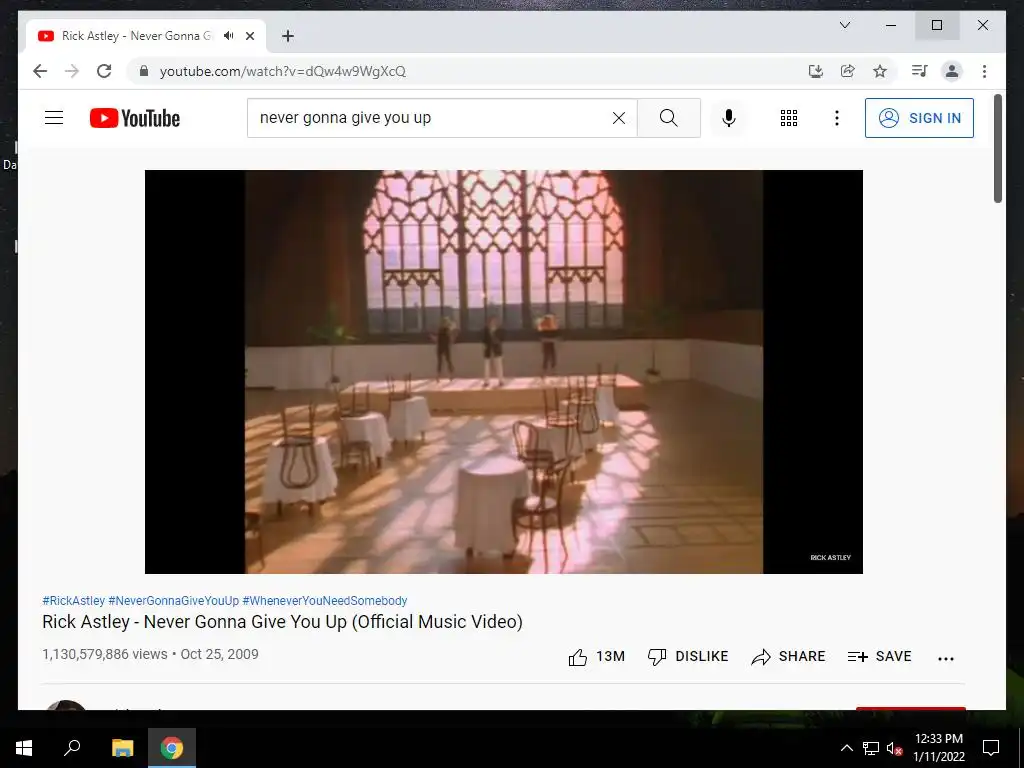View site info padlock icon
Viewport: 1024px width, 768px height.
pos(144,71)
